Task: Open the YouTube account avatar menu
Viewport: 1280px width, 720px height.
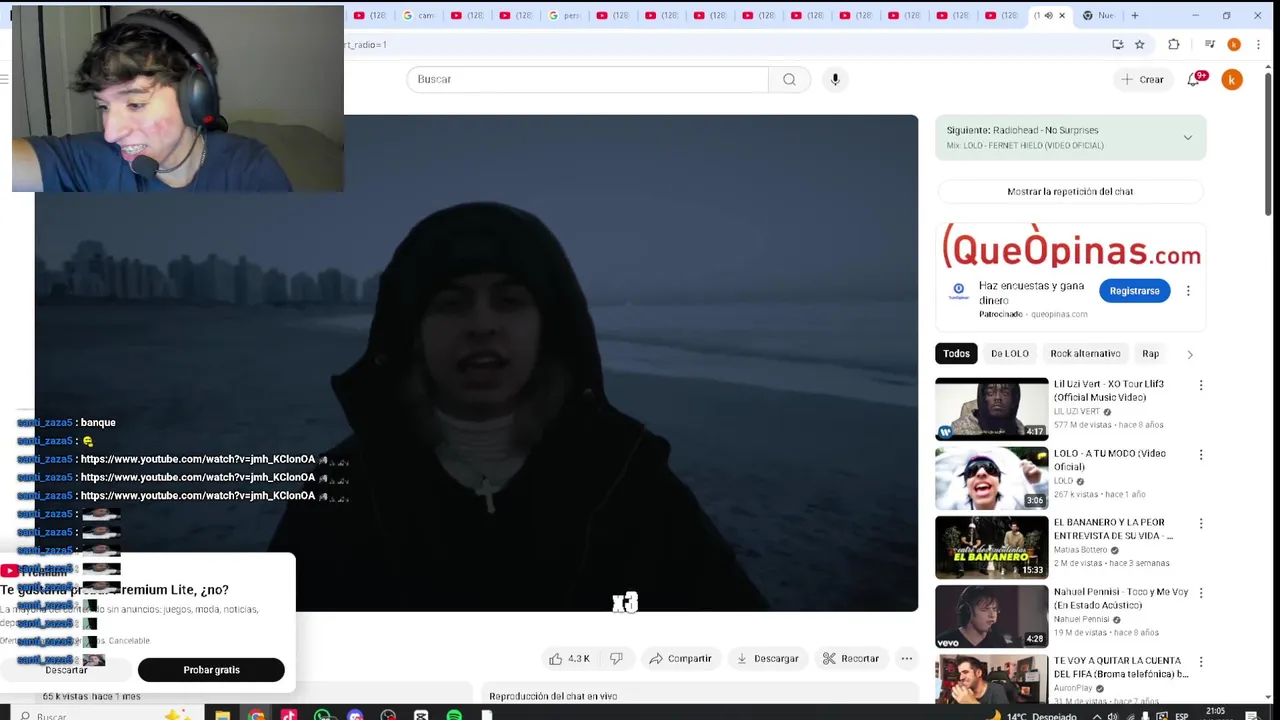Action: [x=1232, y=79]
